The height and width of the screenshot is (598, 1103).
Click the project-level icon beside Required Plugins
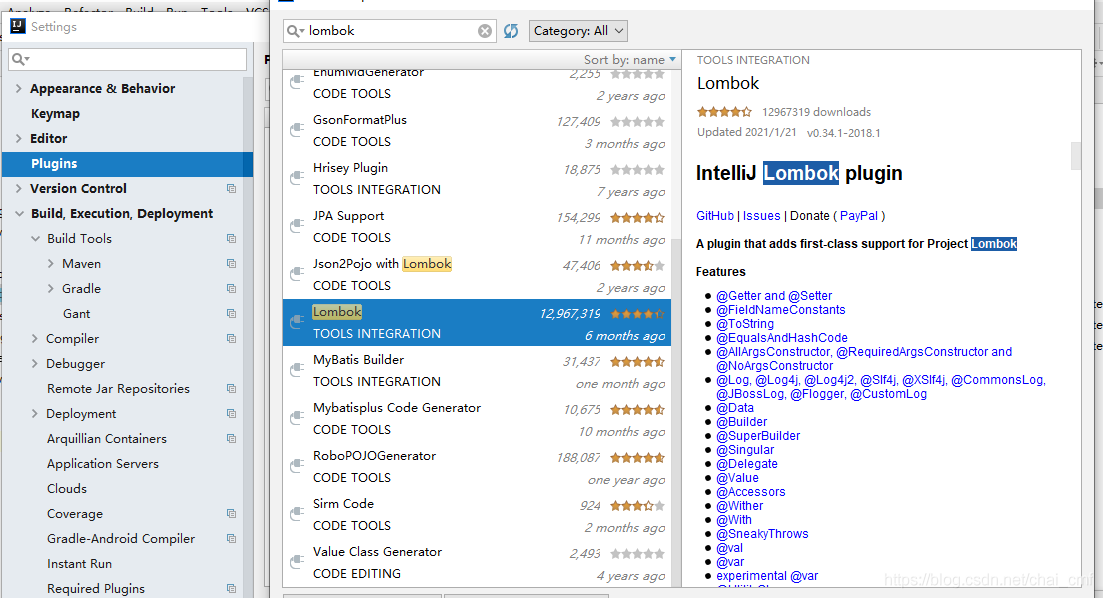pos(231,588)
